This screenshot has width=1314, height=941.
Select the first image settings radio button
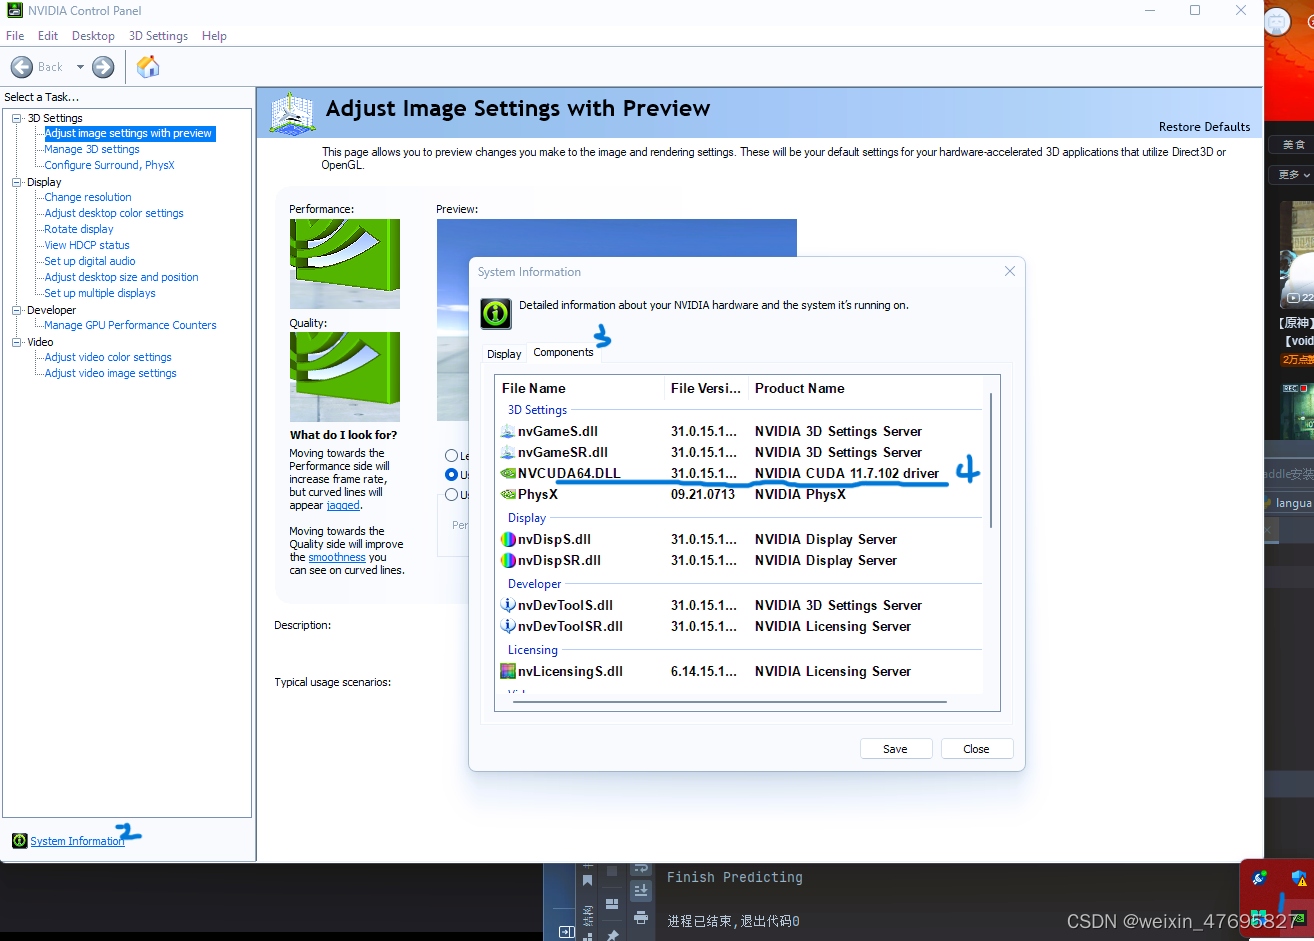pos(451,456)
